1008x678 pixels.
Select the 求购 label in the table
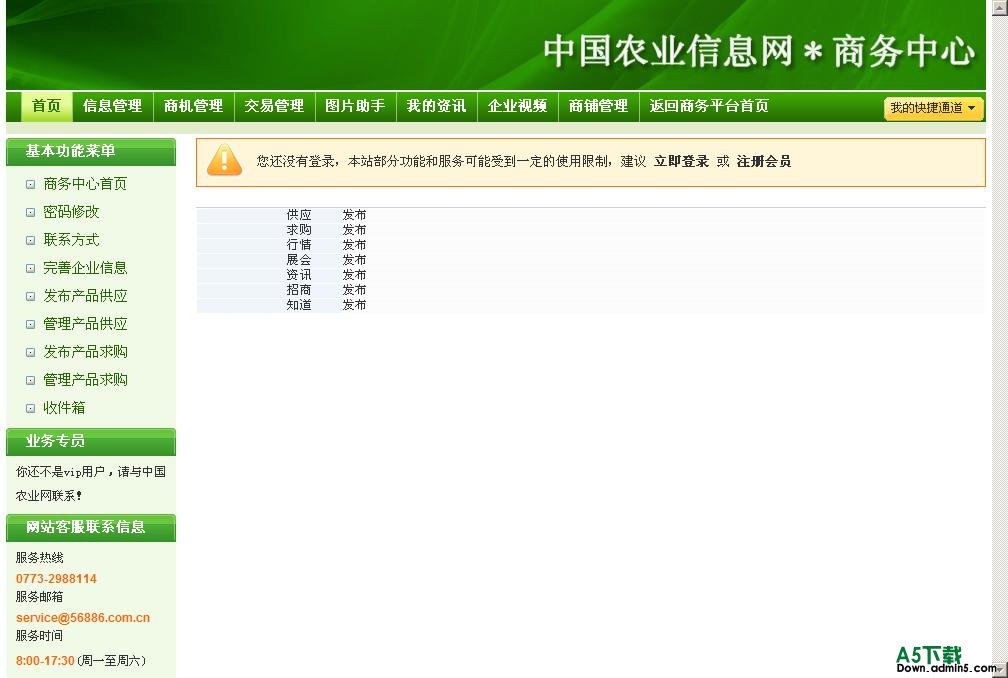click(299, 230)
